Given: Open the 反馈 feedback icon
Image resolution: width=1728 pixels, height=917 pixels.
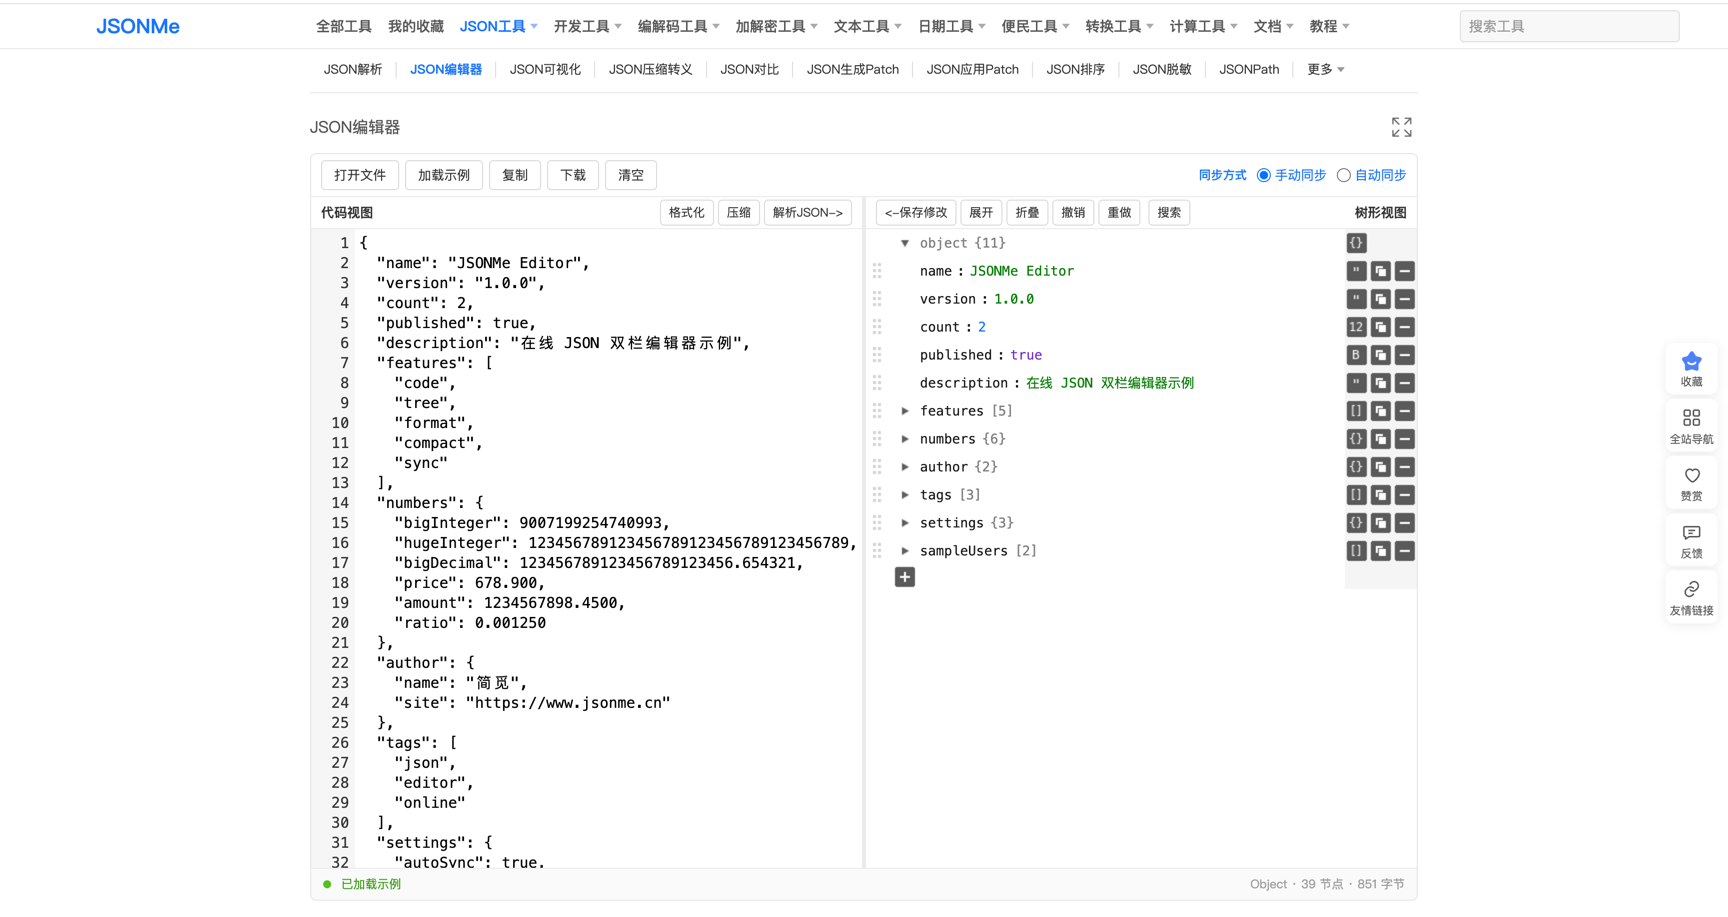Looking at the screenshot, I should [x=1691, y=540].
